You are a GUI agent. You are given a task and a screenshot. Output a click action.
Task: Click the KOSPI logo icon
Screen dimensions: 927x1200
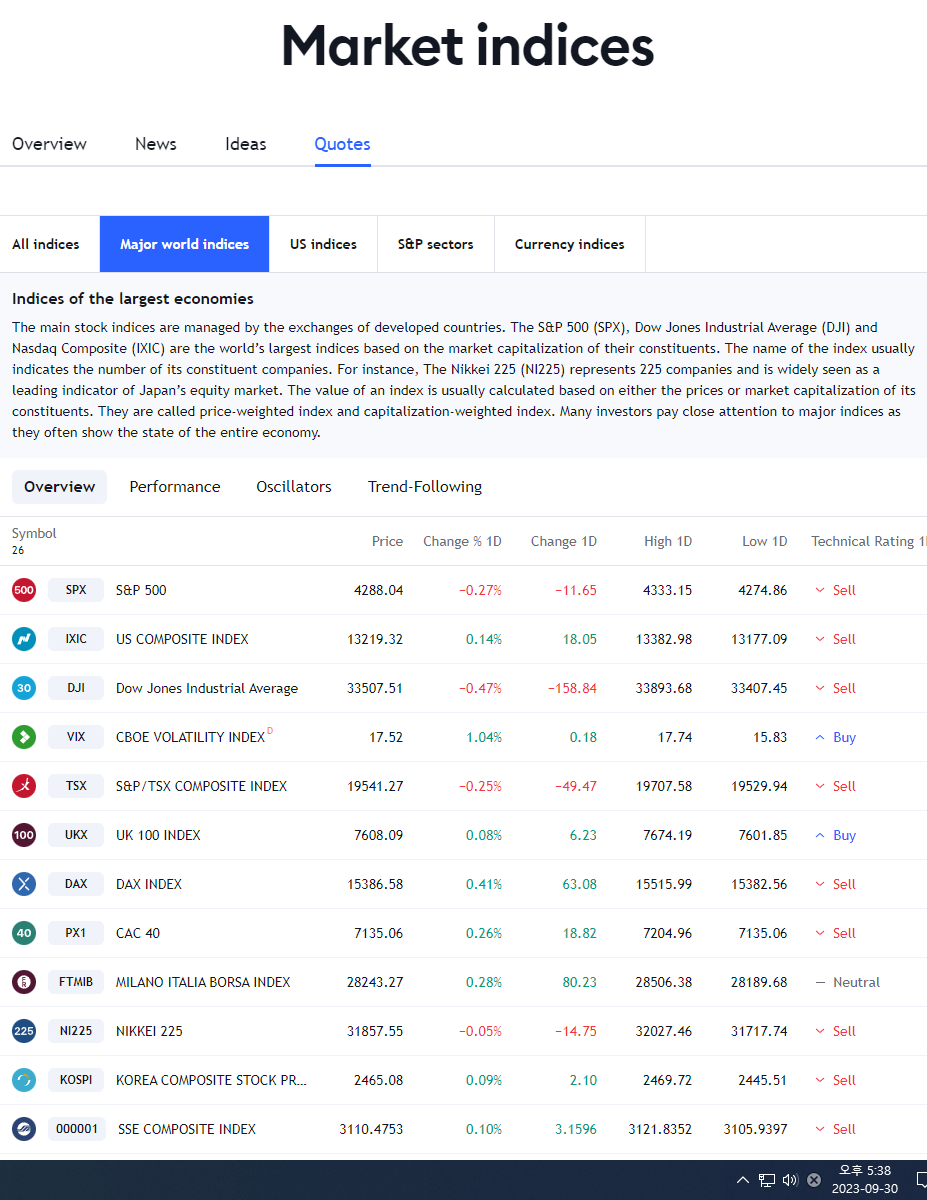coord(24,1080)
